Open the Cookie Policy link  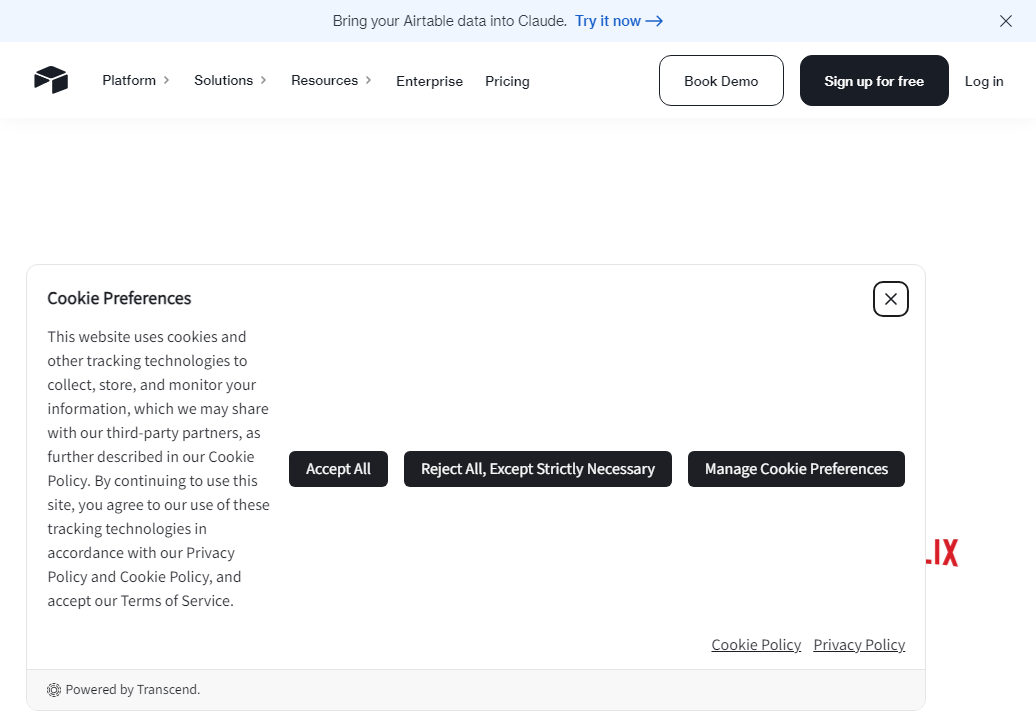coord(756,645)
